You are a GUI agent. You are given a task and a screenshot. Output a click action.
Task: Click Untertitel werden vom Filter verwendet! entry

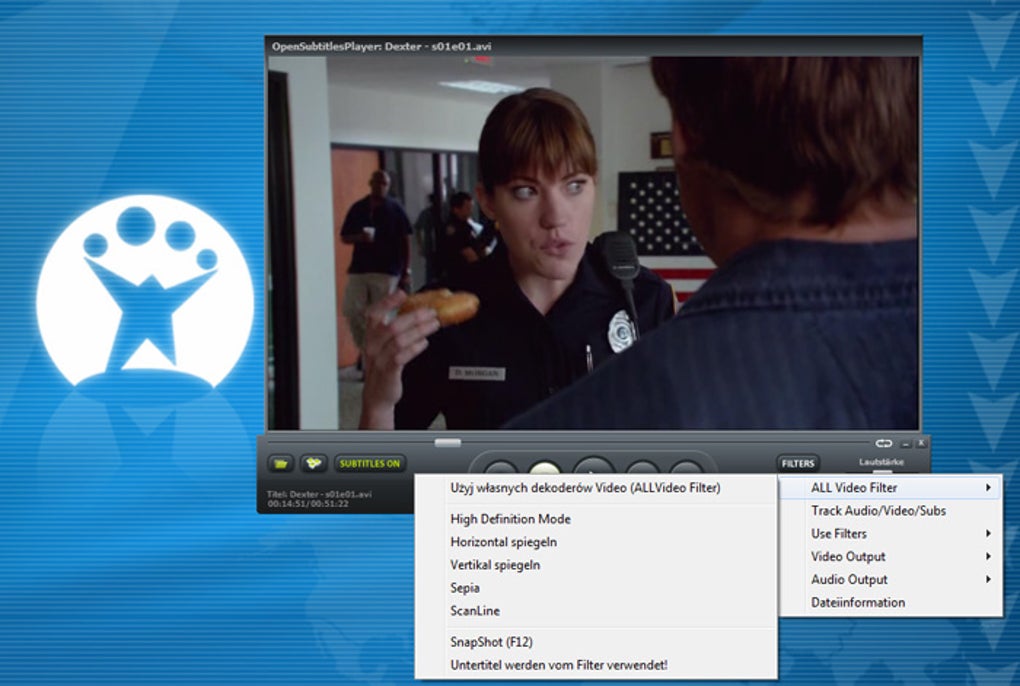[596, 665]
